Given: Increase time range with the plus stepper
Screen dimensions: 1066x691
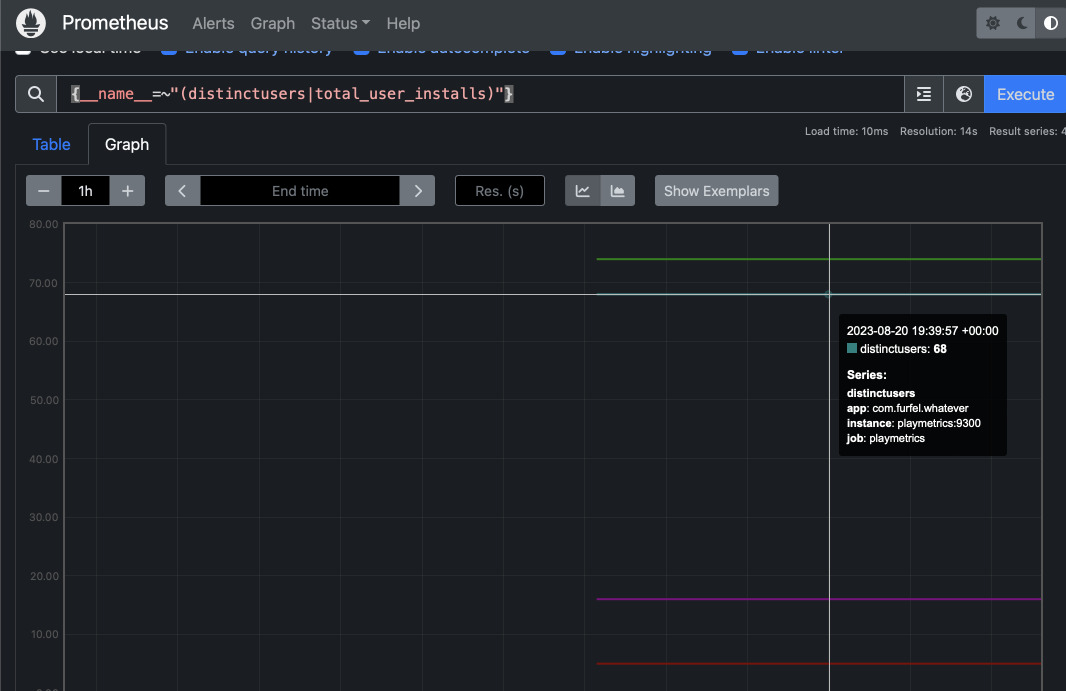Looking at the screenshot, I should 127,190.
